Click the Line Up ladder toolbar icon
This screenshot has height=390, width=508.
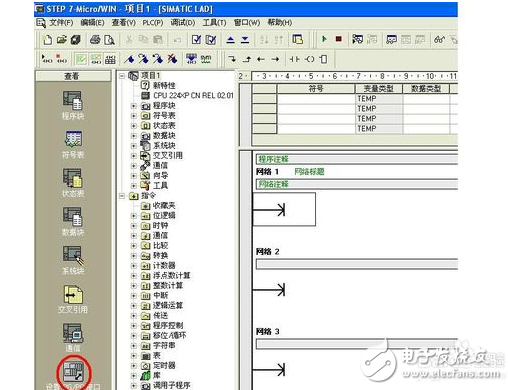[247, 59]
